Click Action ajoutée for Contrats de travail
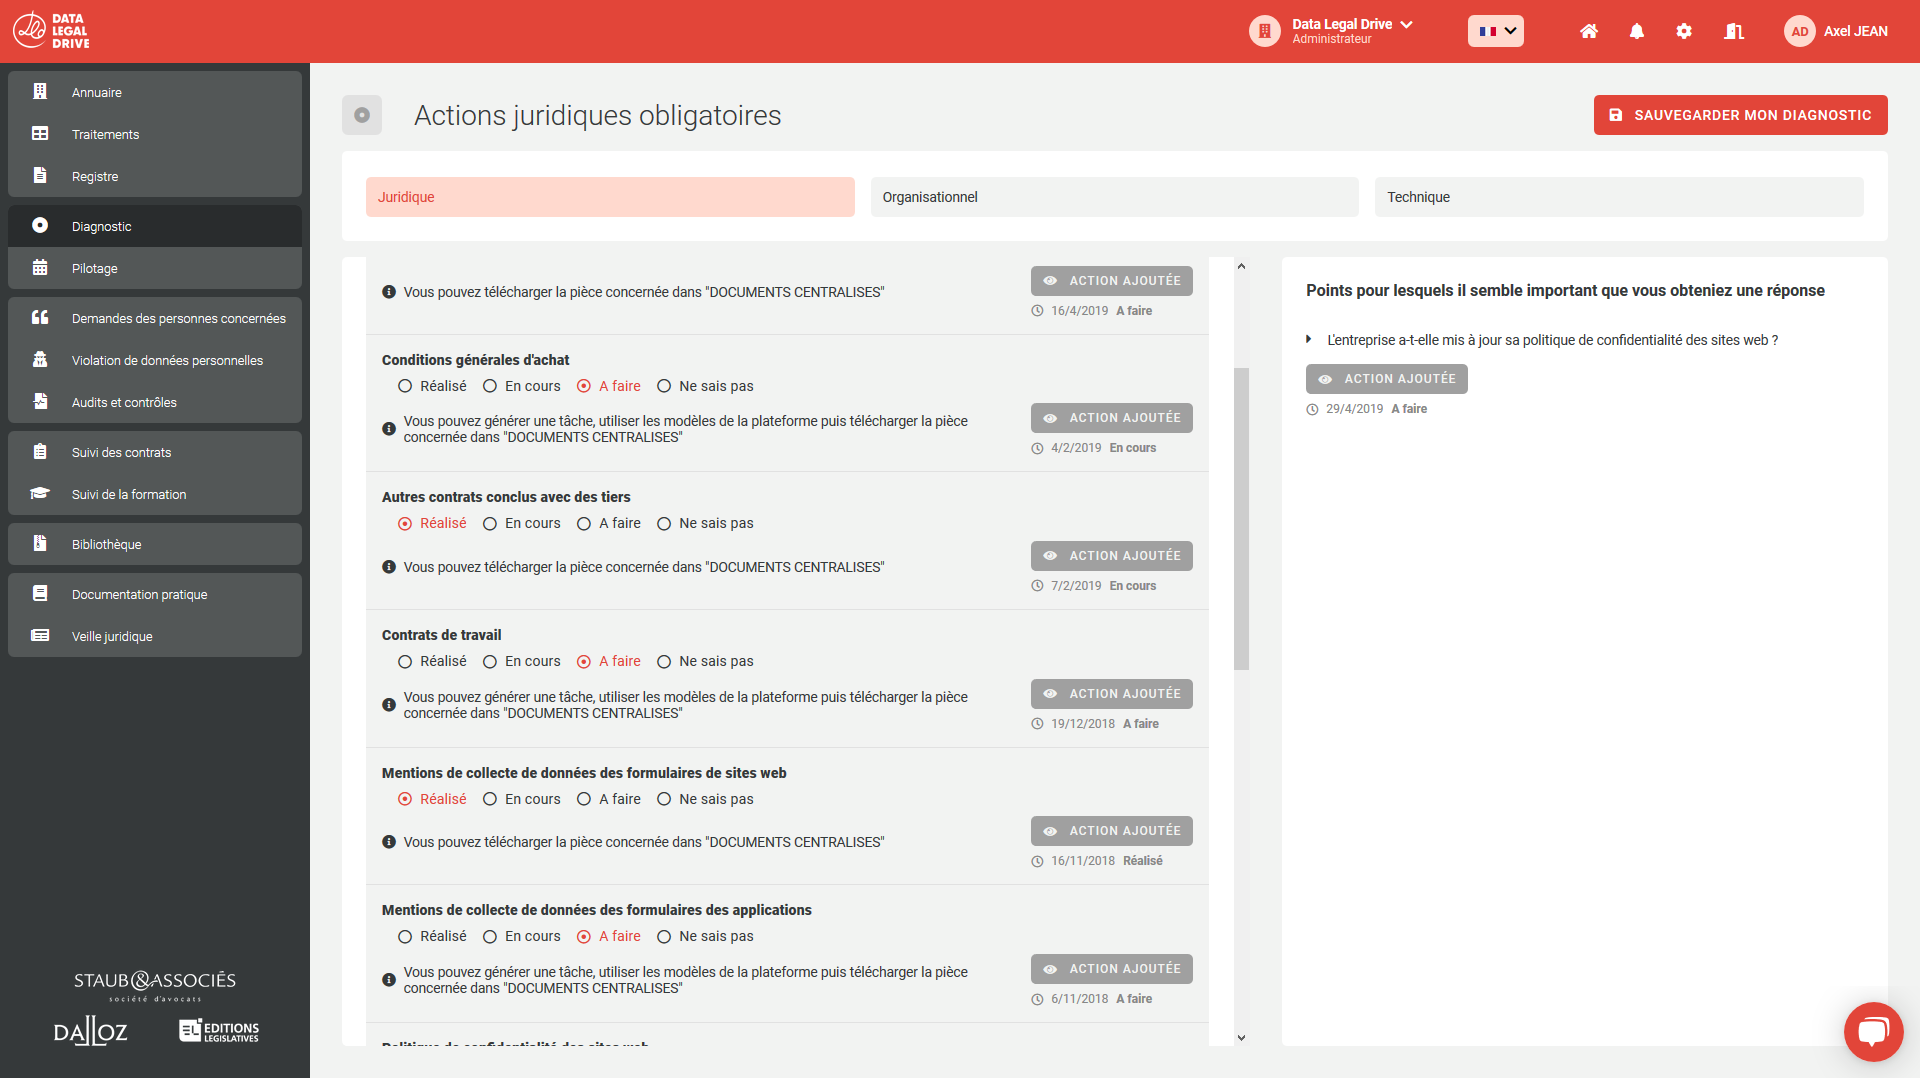The image size is (1920, 1078). (1112, 694)
